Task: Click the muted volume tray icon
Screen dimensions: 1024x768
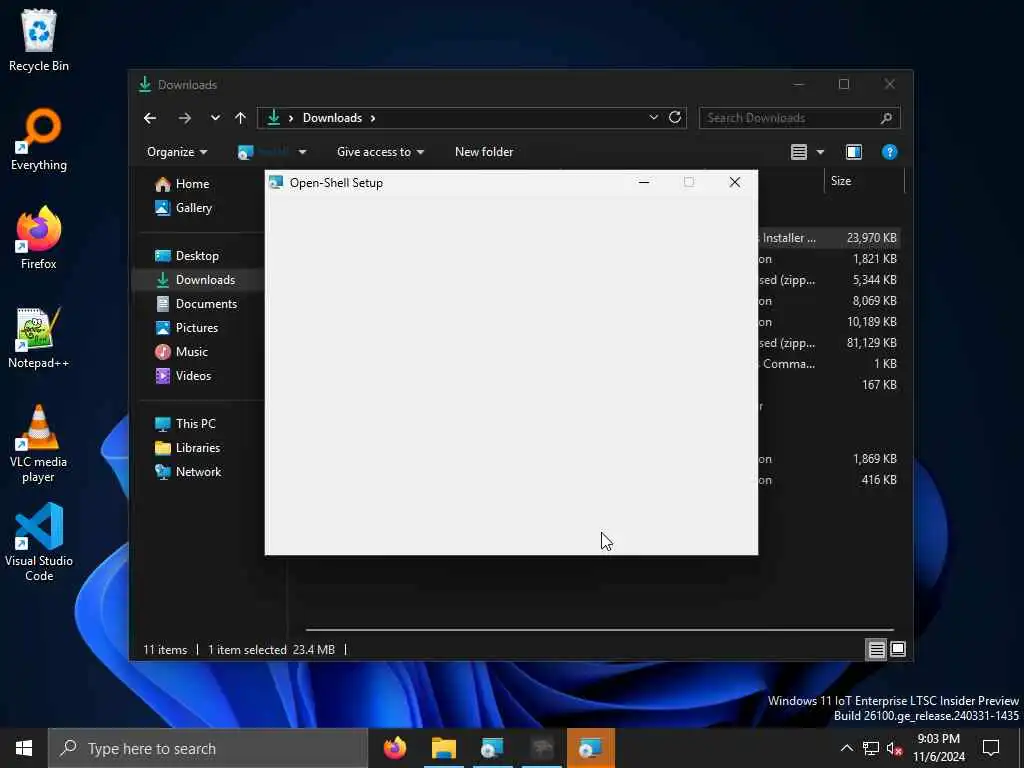Action: point(895,748)
